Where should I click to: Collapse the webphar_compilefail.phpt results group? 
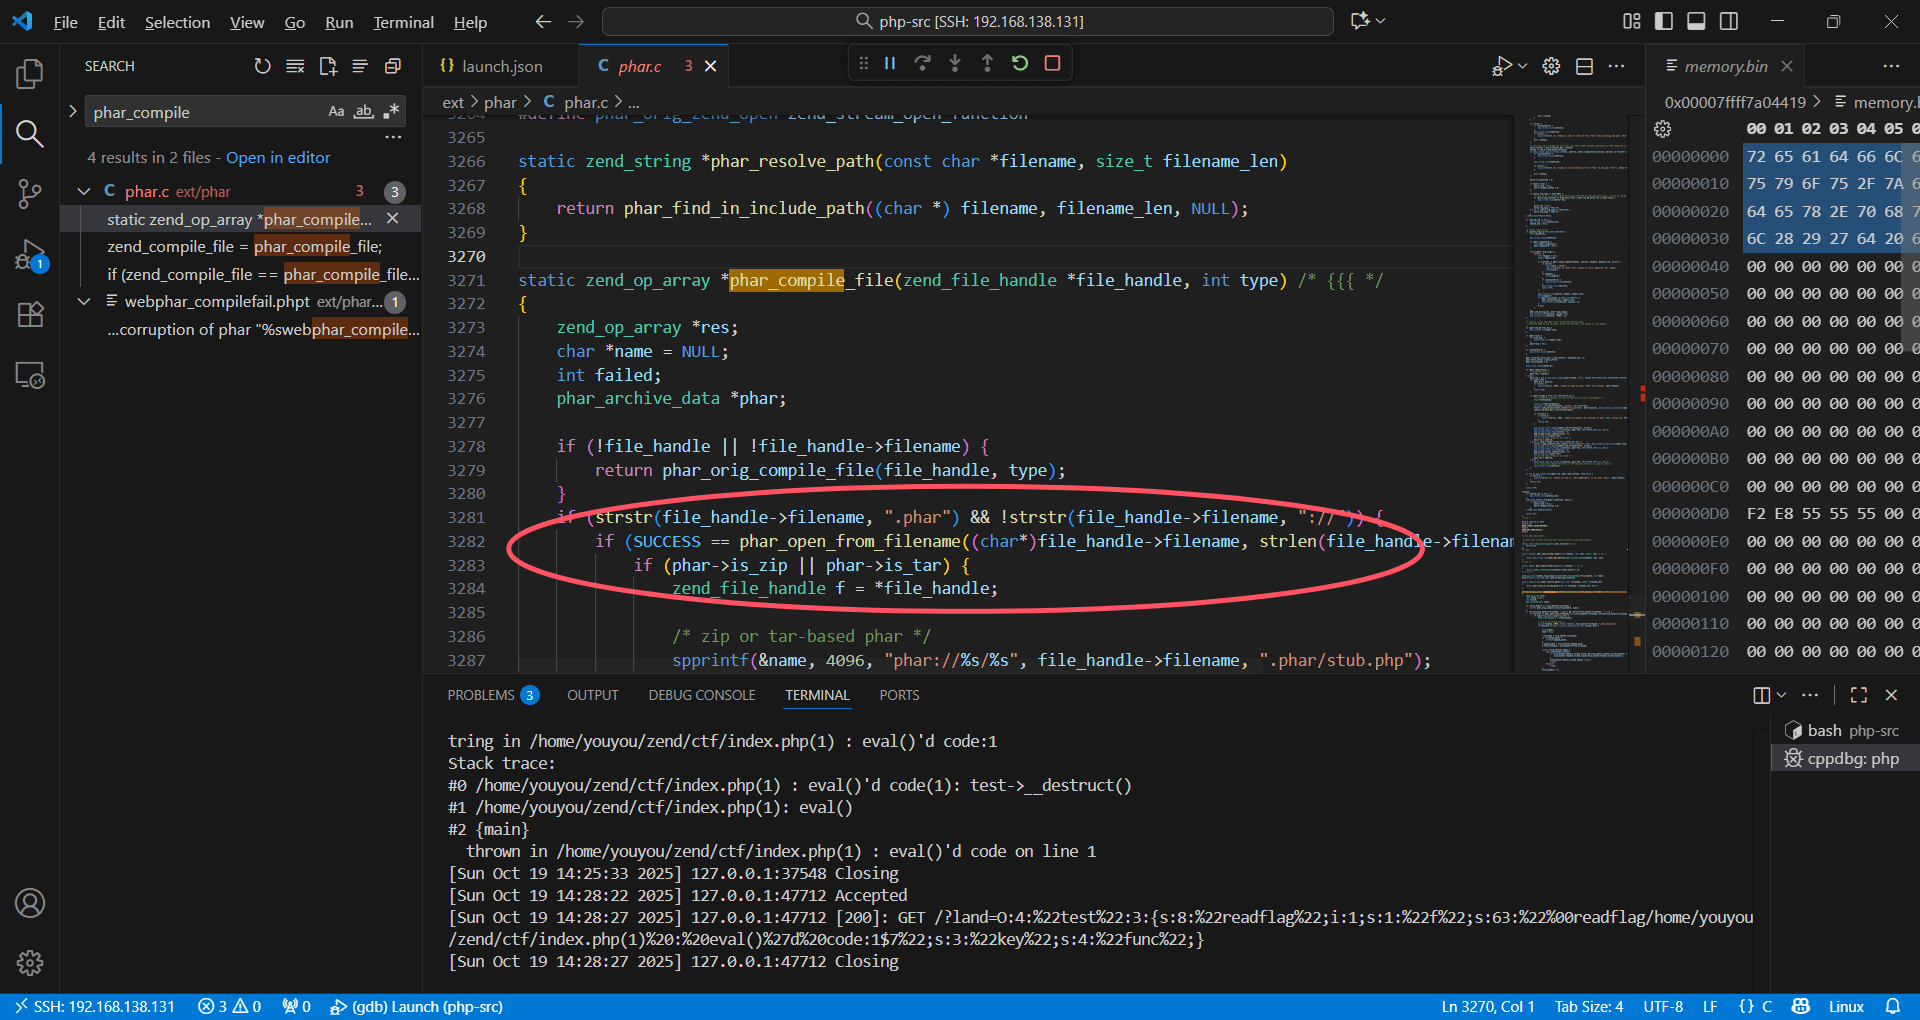point(84,302)
